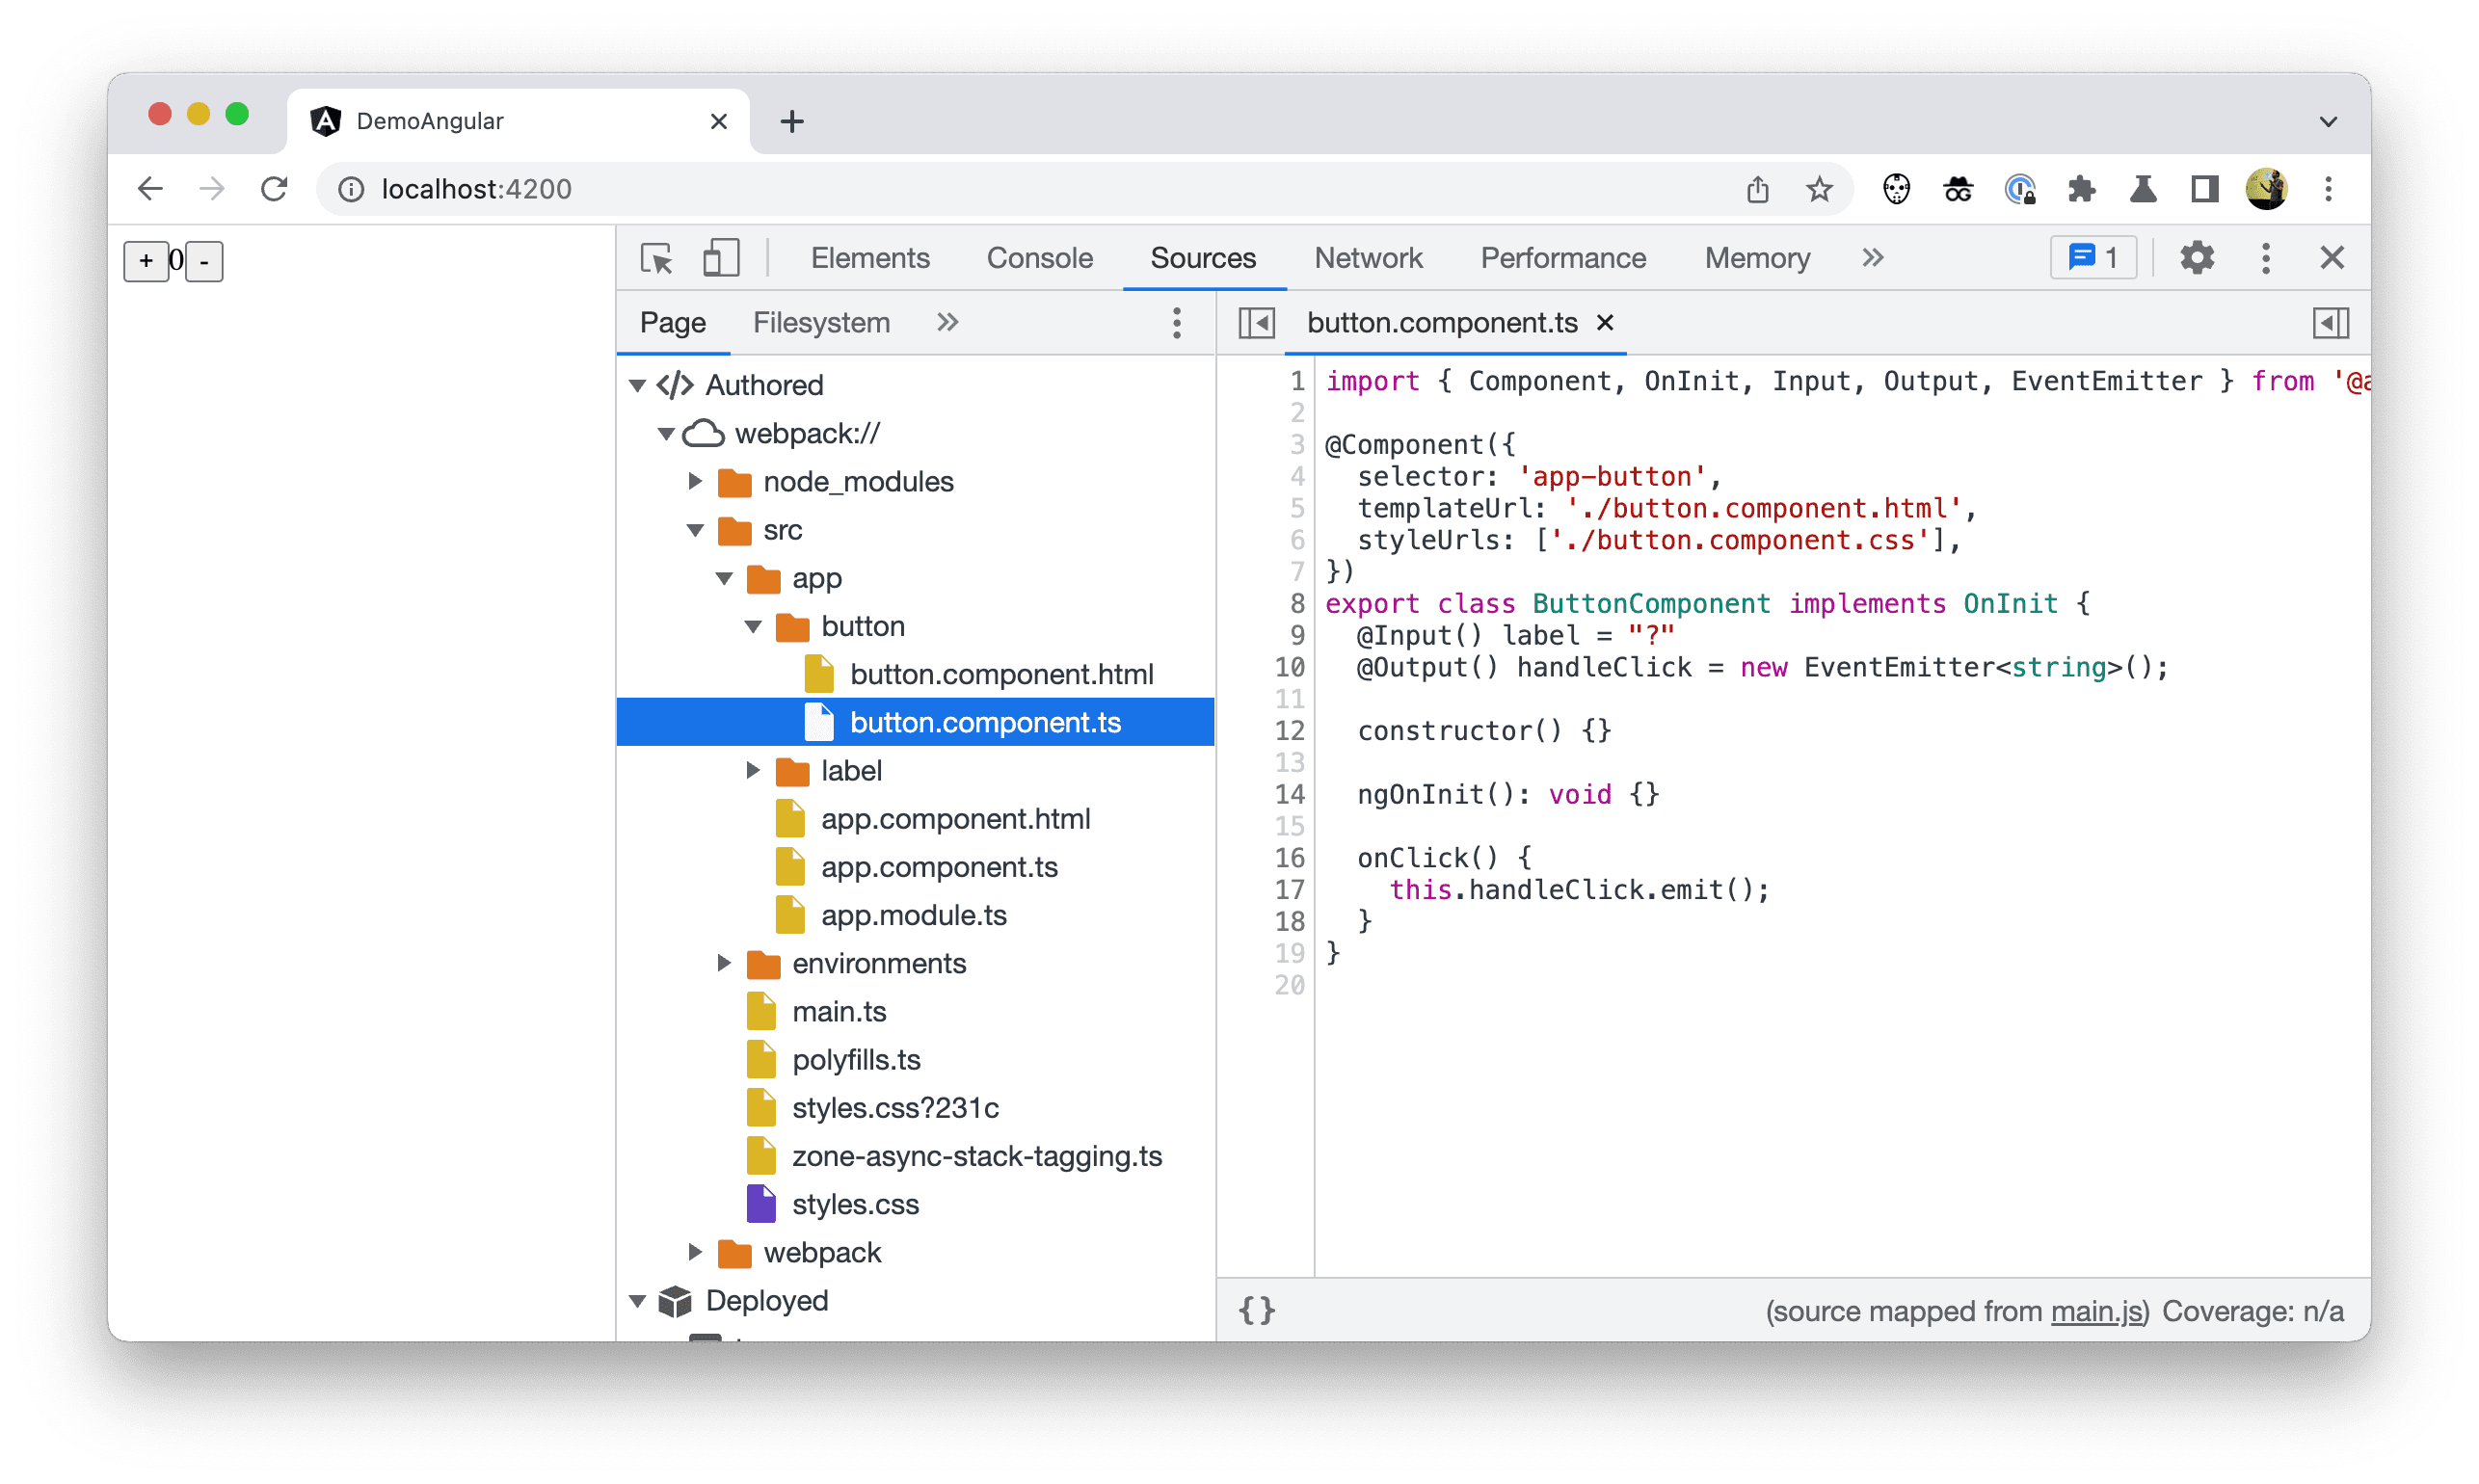Click the format source code icon

[x=1262, y=1311]
